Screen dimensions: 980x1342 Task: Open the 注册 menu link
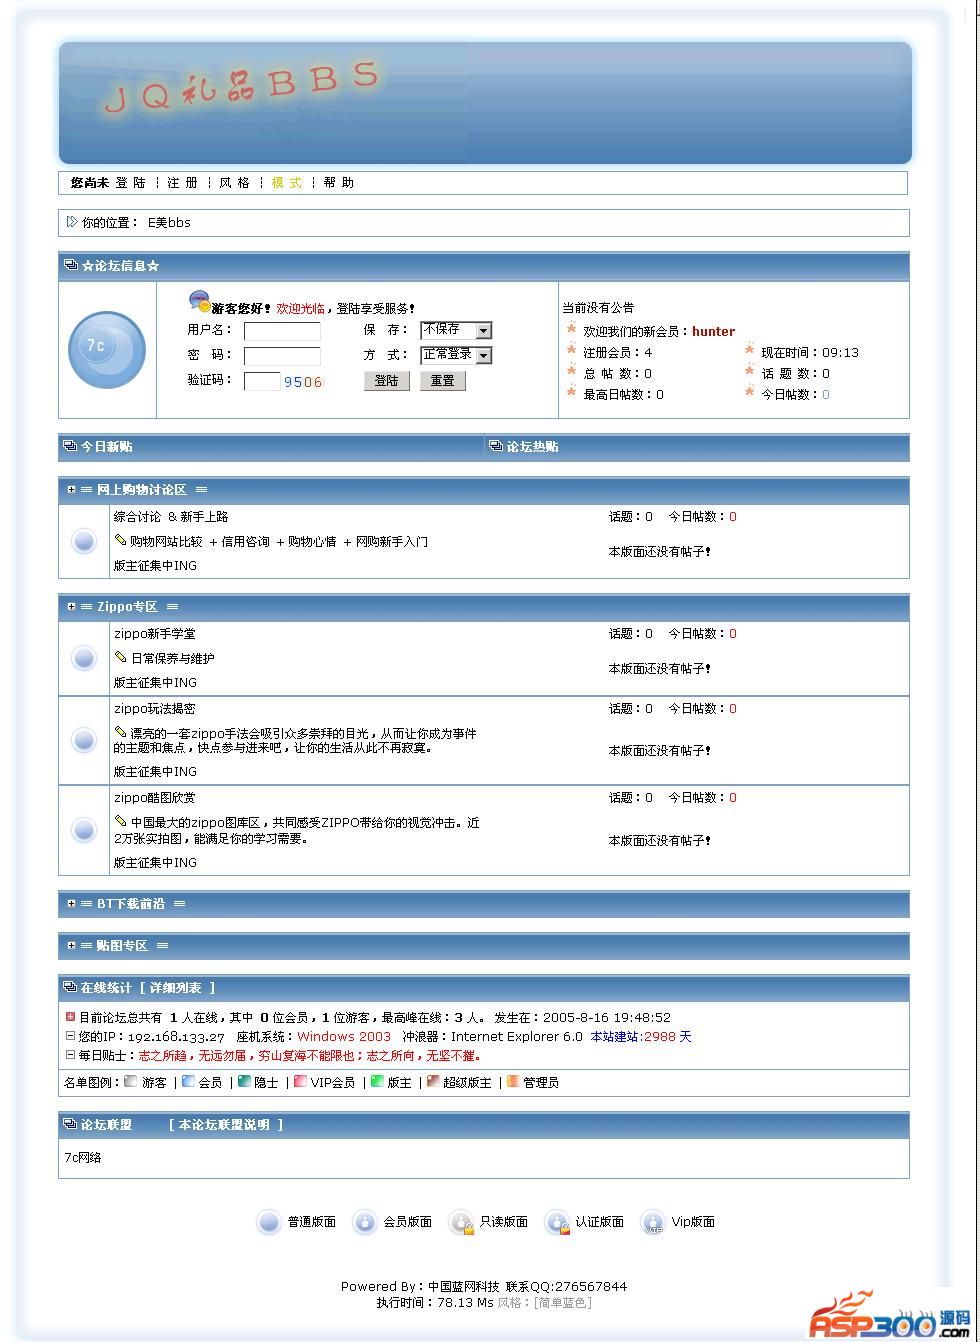(183, 183)
